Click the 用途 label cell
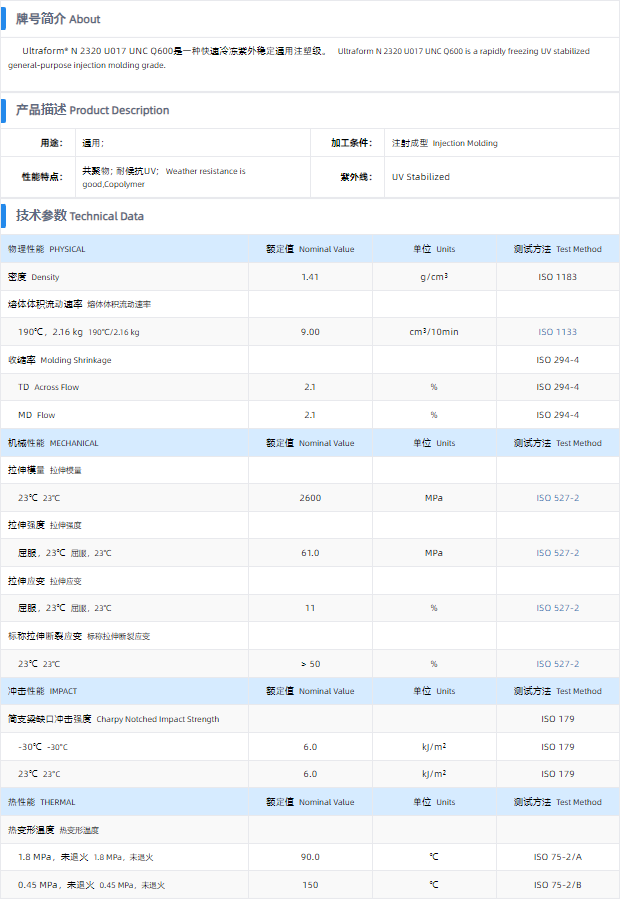Viewport: 620px width, 899px height. (38, 143)
